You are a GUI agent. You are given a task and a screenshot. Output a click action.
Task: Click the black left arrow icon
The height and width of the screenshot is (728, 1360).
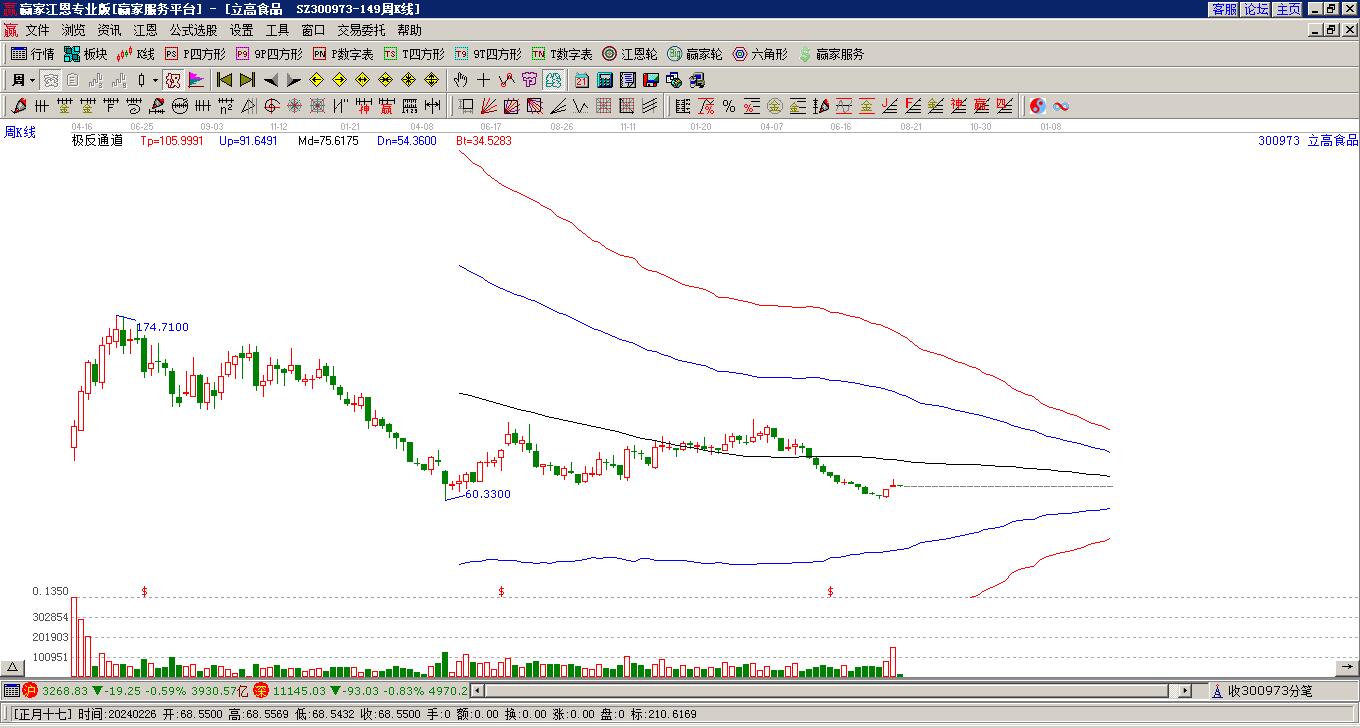pos(270,80)
